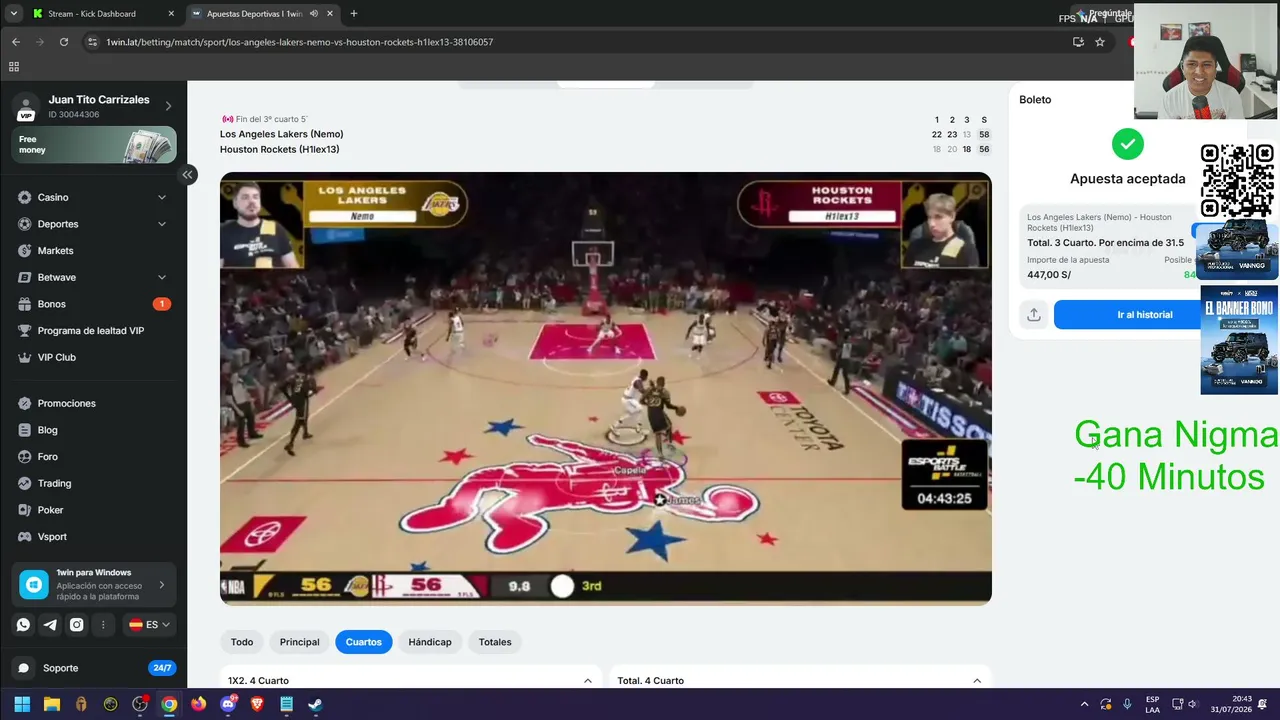Open the Foro sidebar link
This screenshot has height=720, width=1280.
[48, 457]
